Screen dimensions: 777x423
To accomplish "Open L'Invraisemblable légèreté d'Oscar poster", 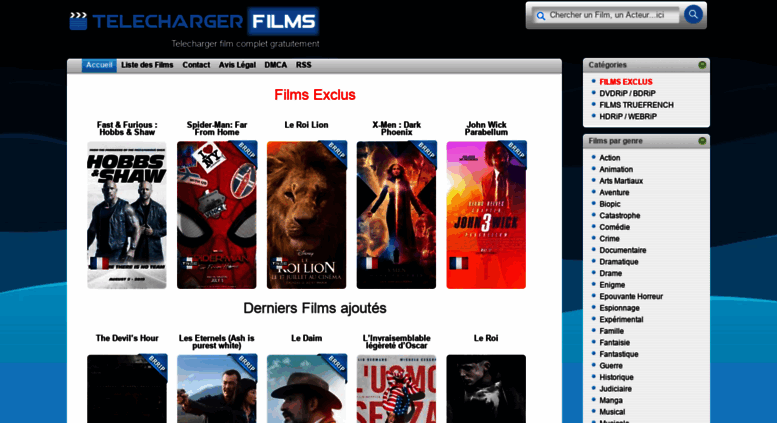I will pos(396,389).
